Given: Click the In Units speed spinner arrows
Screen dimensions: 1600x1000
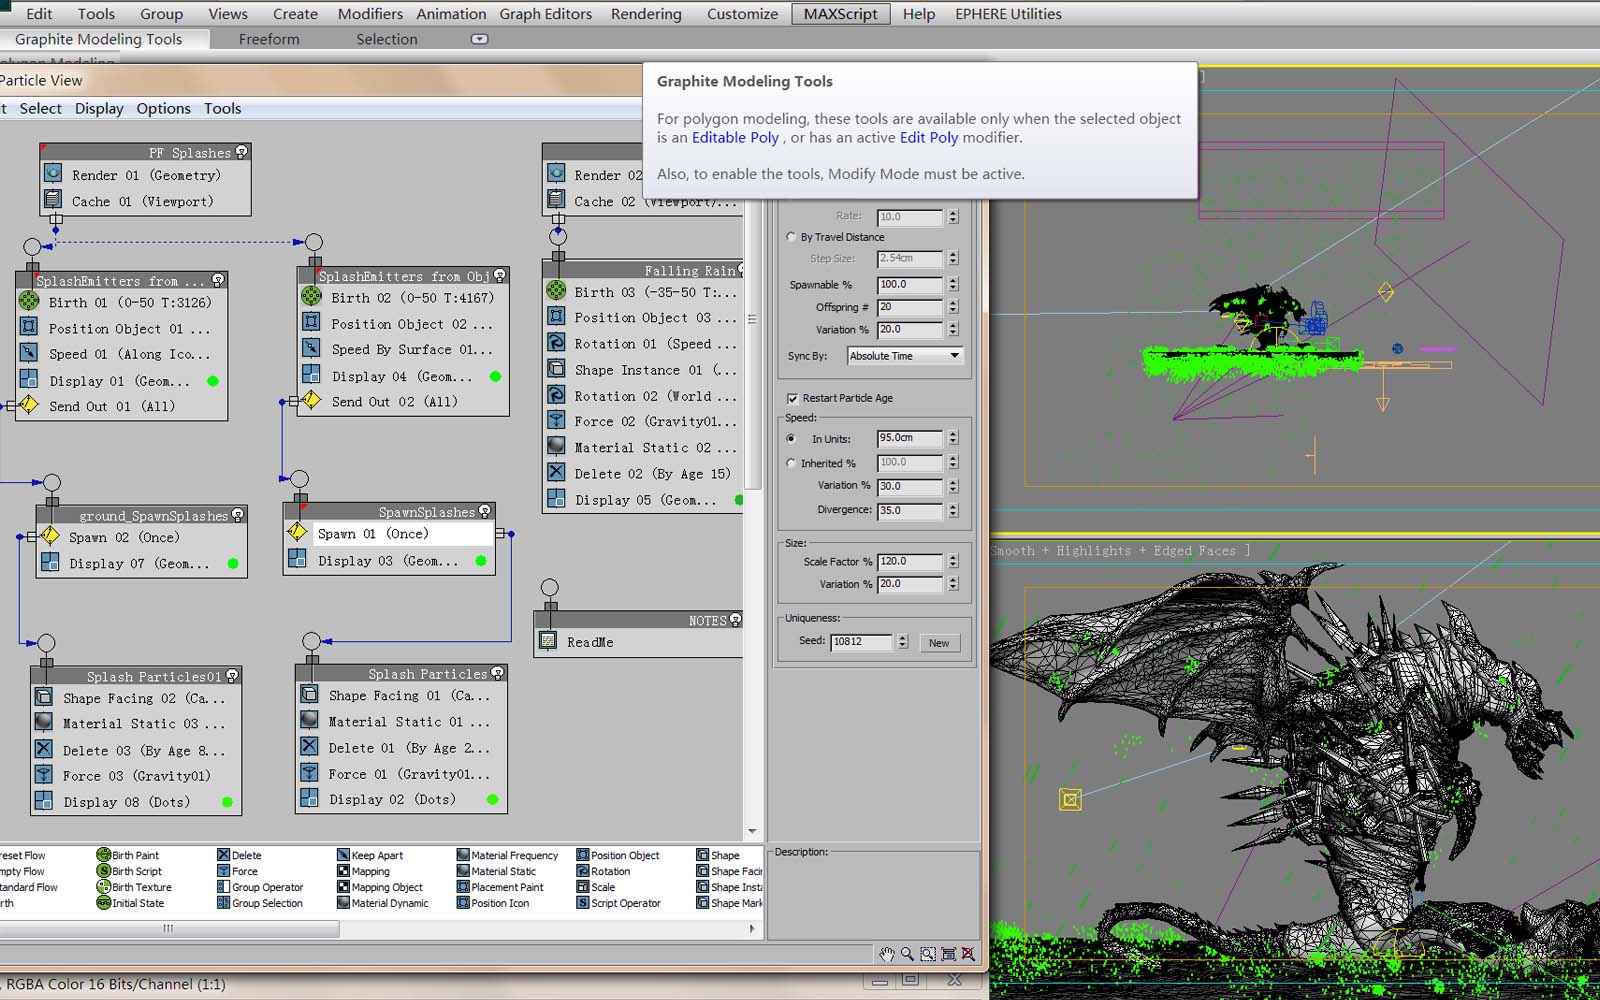Looking at the screenshot, I should (x=953, y=438).
